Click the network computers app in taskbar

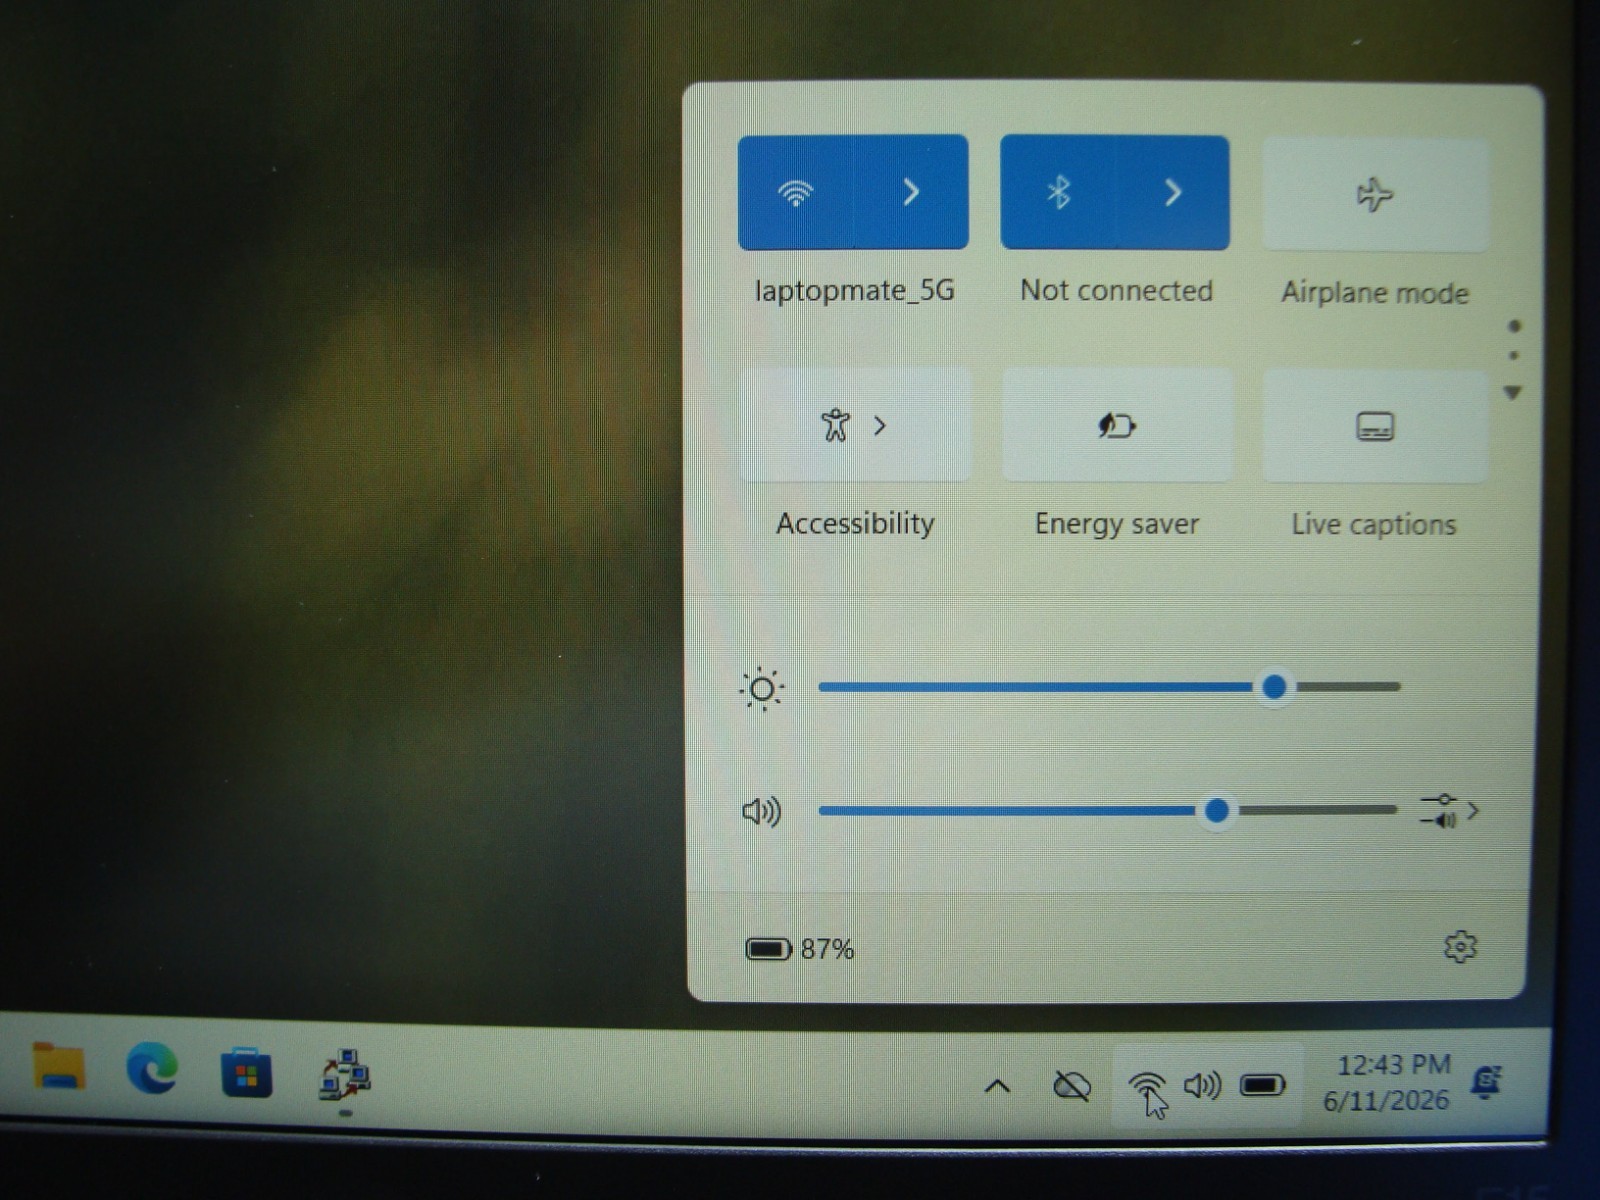345,1075
